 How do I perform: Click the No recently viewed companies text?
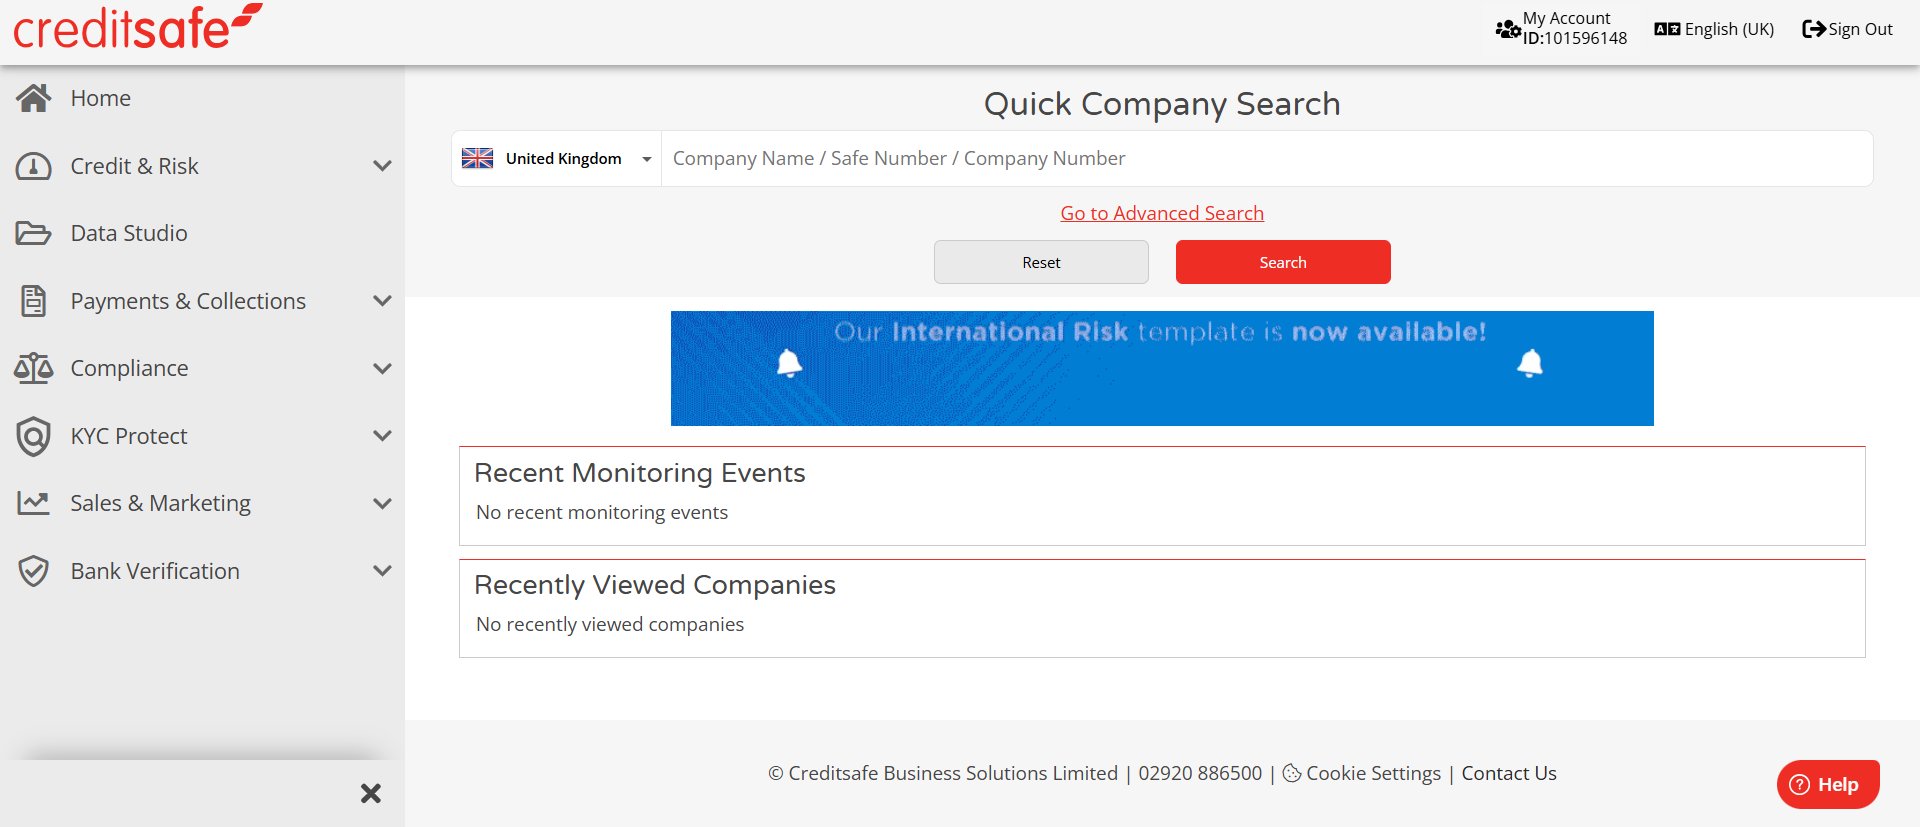click(610, 624)
